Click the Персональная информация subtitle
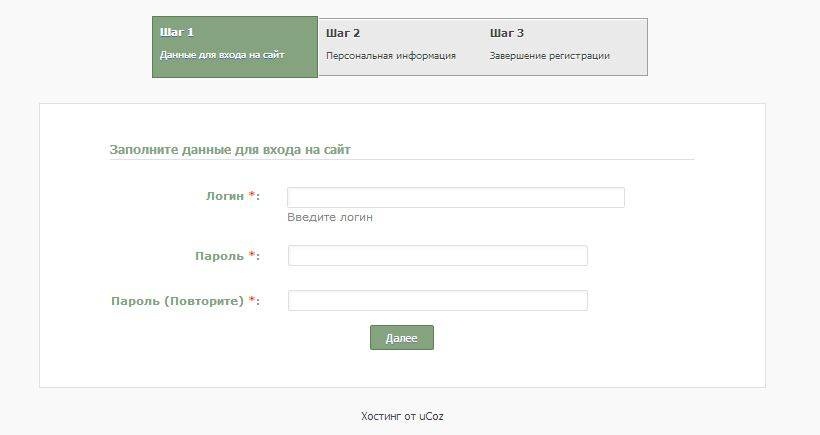 tap(391, 55)
